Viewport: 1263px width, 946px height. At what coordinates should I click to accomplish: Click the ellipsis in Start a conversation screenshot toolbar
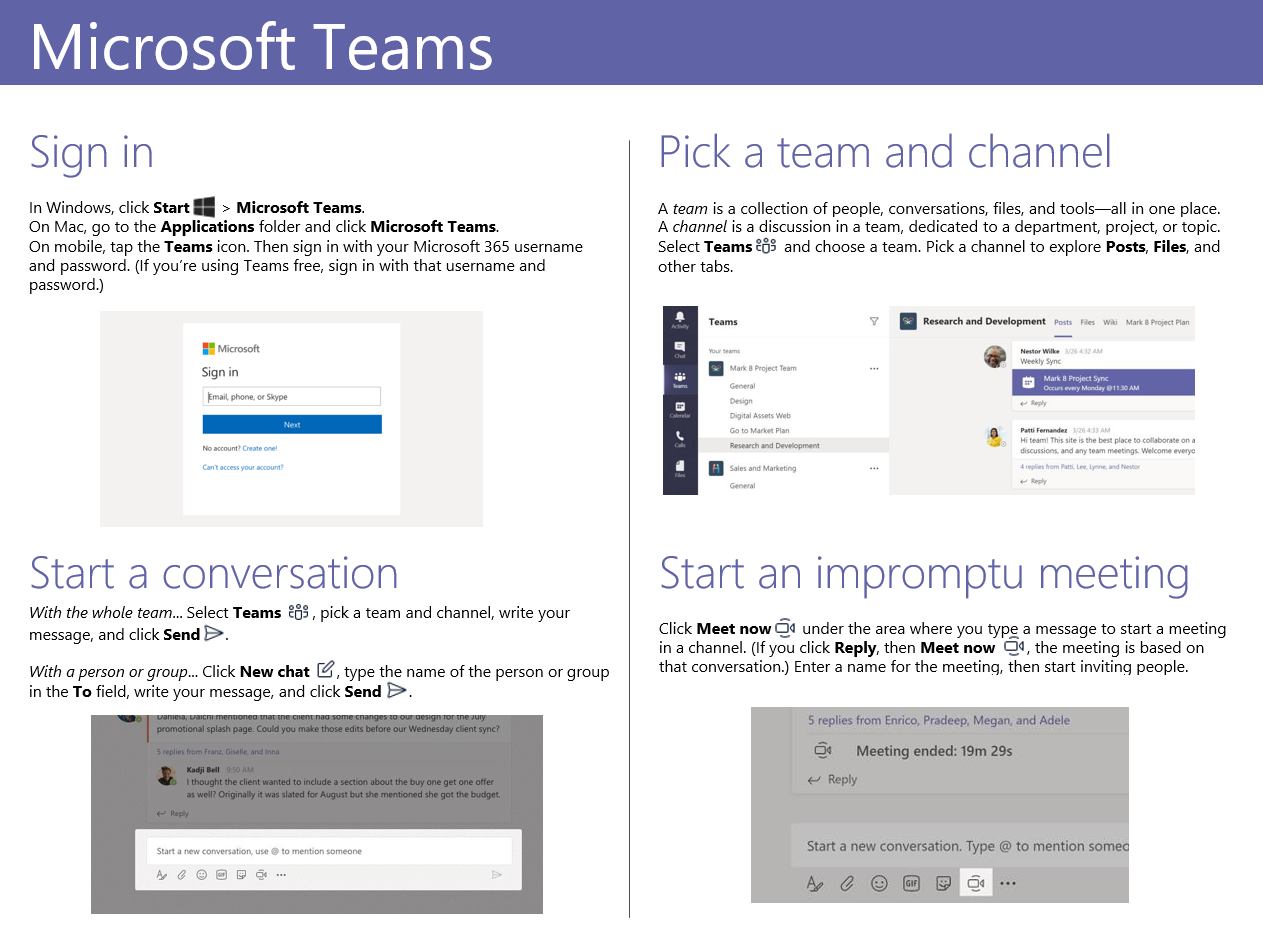point(281,875)
